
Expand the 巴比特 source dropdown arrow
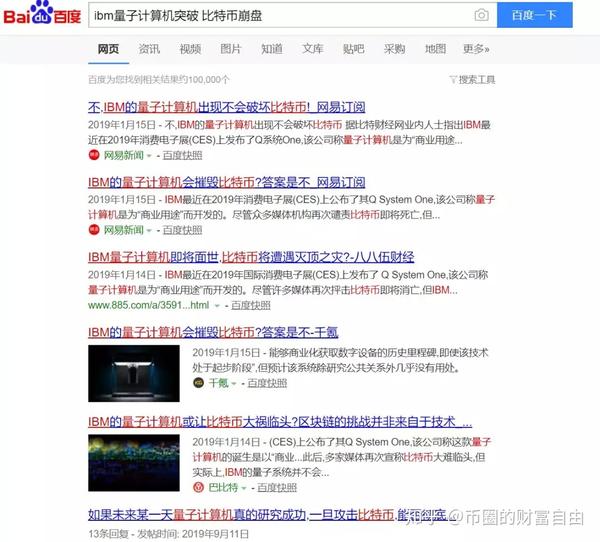point(244,488)
